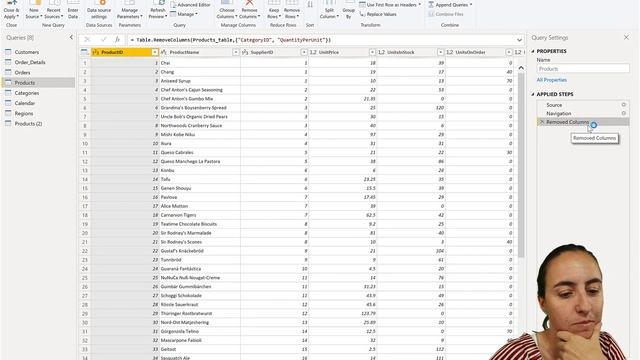
Task: Click the Tofu product name cell
Action: (x=199, y=179)
